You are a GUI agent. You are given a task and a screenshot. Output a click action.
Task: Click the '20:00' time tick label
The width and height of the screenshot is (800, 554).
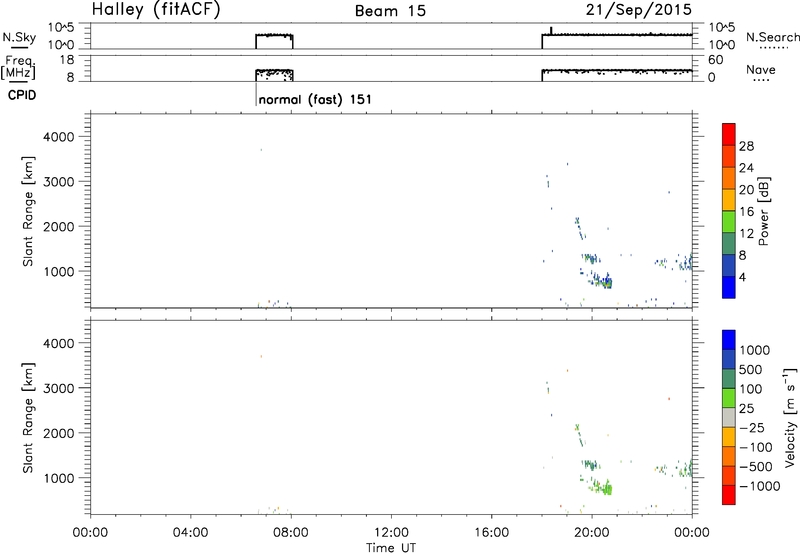tap(592, 533)
